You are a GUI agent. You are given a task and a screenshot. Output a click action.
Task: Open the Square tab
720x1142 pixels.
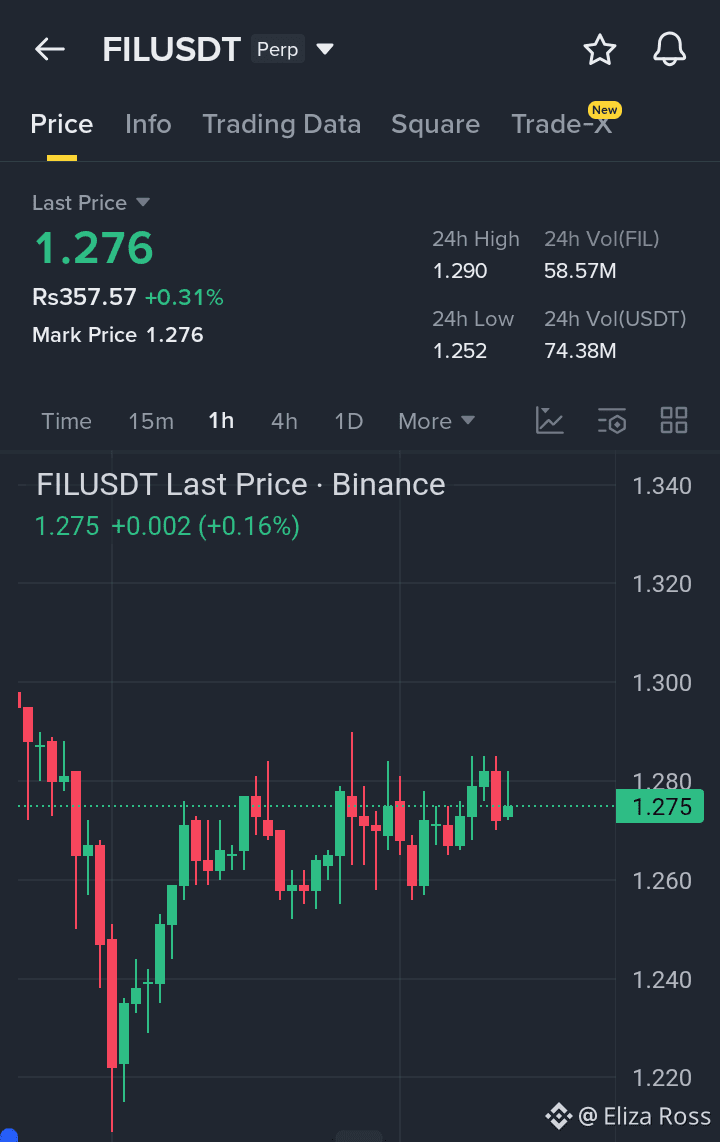435,124
